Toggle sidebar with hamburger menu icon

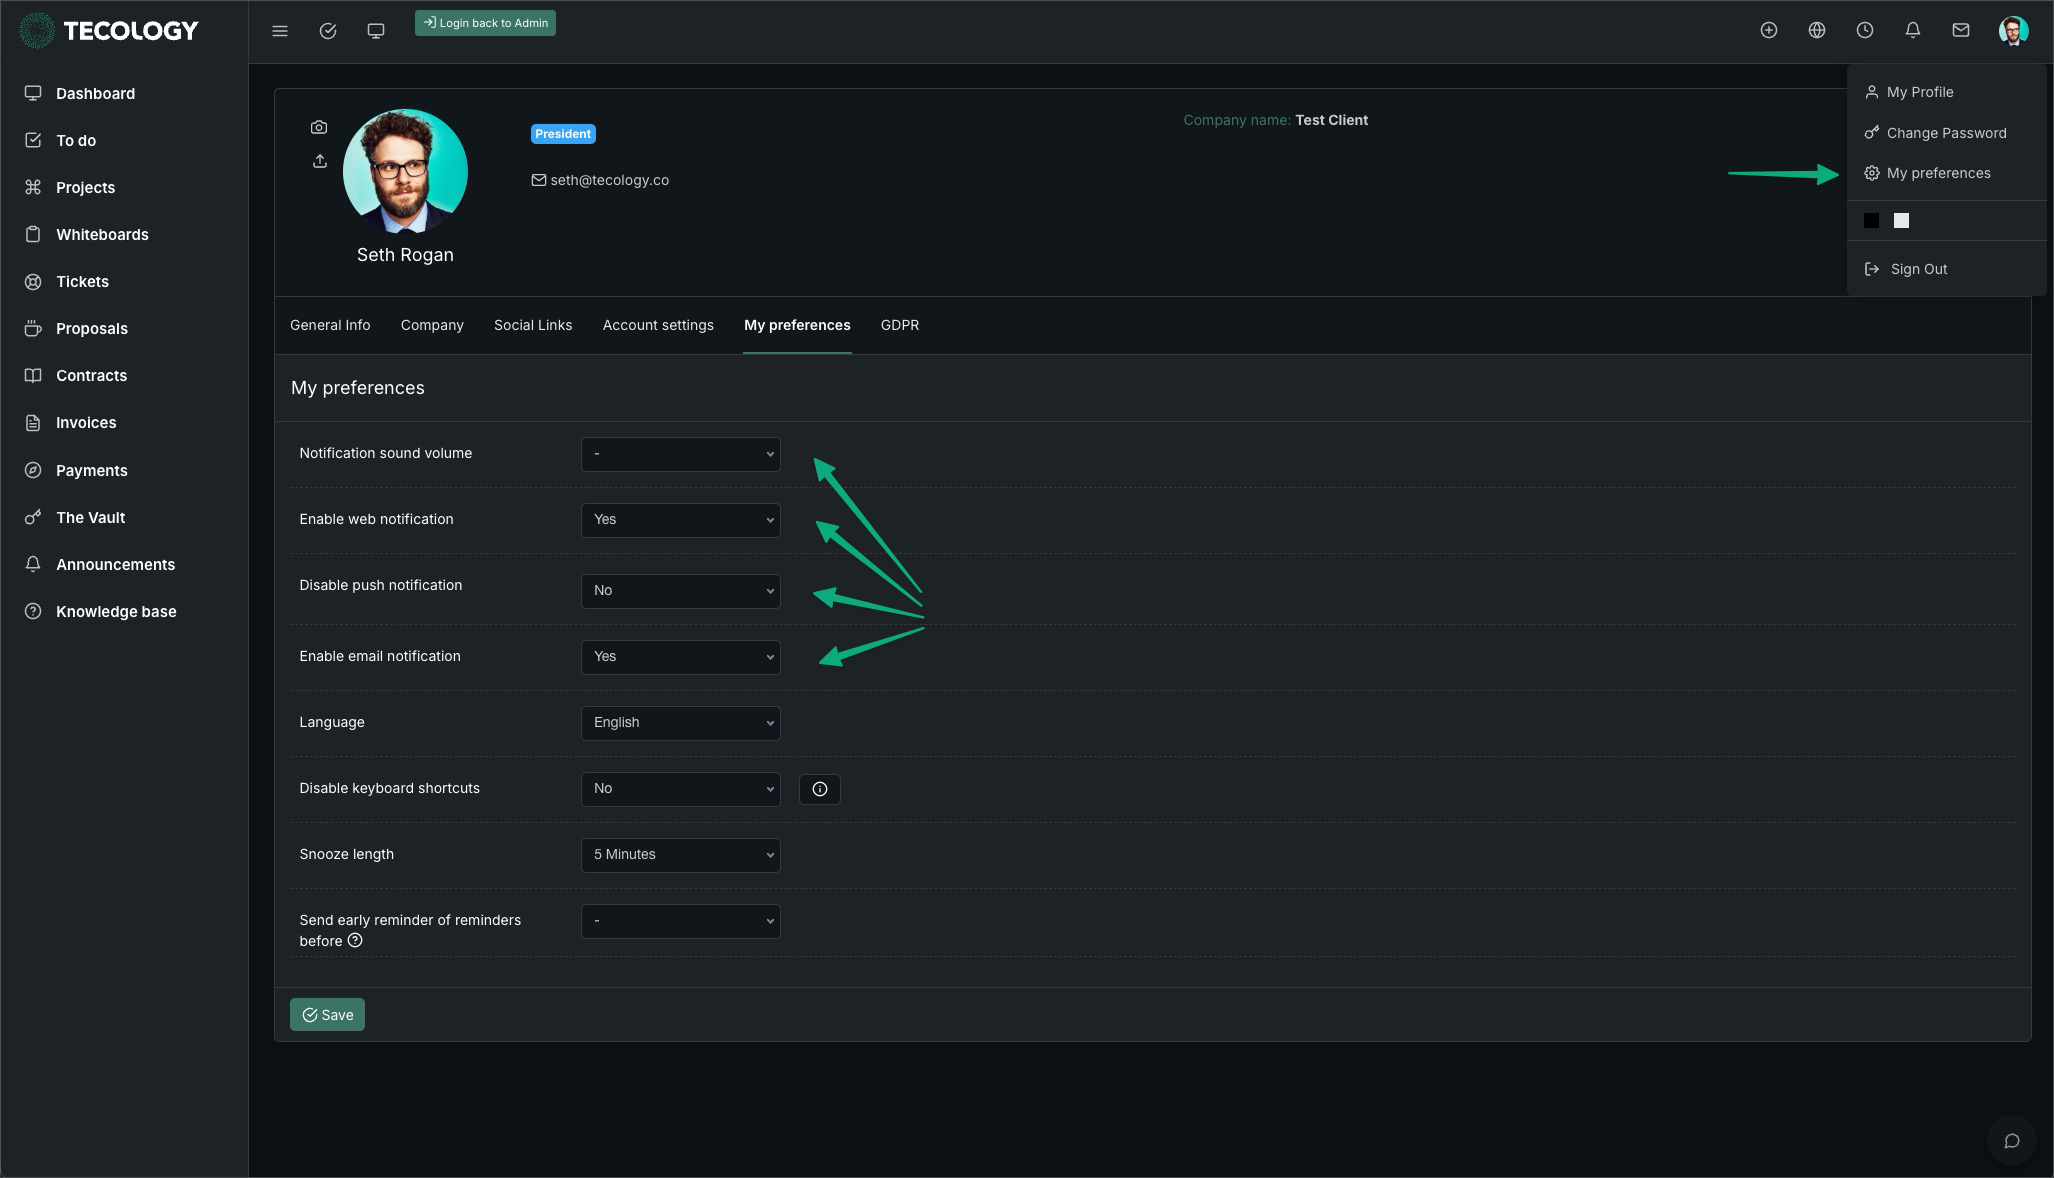pos(280,31)
